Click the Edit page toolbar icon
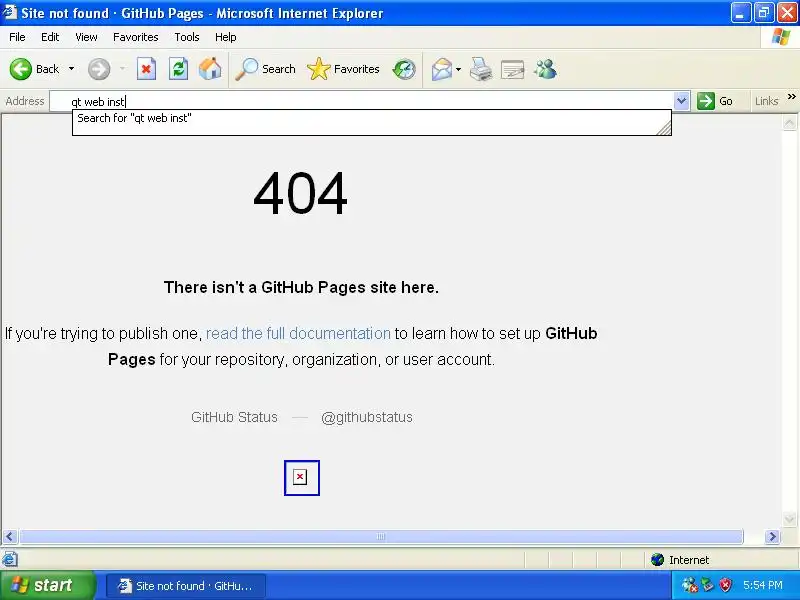800x600 pixels. tap(513, 69)
